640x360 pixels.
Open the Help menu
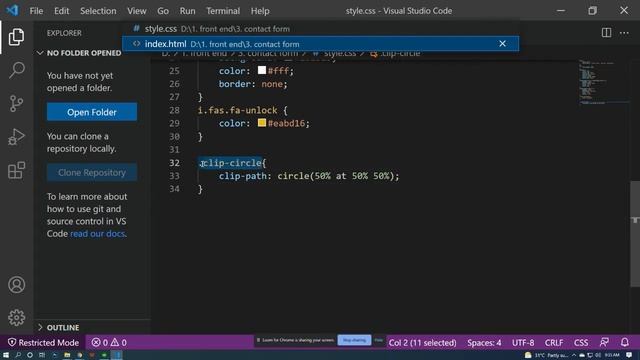click(x=260, y=11)
